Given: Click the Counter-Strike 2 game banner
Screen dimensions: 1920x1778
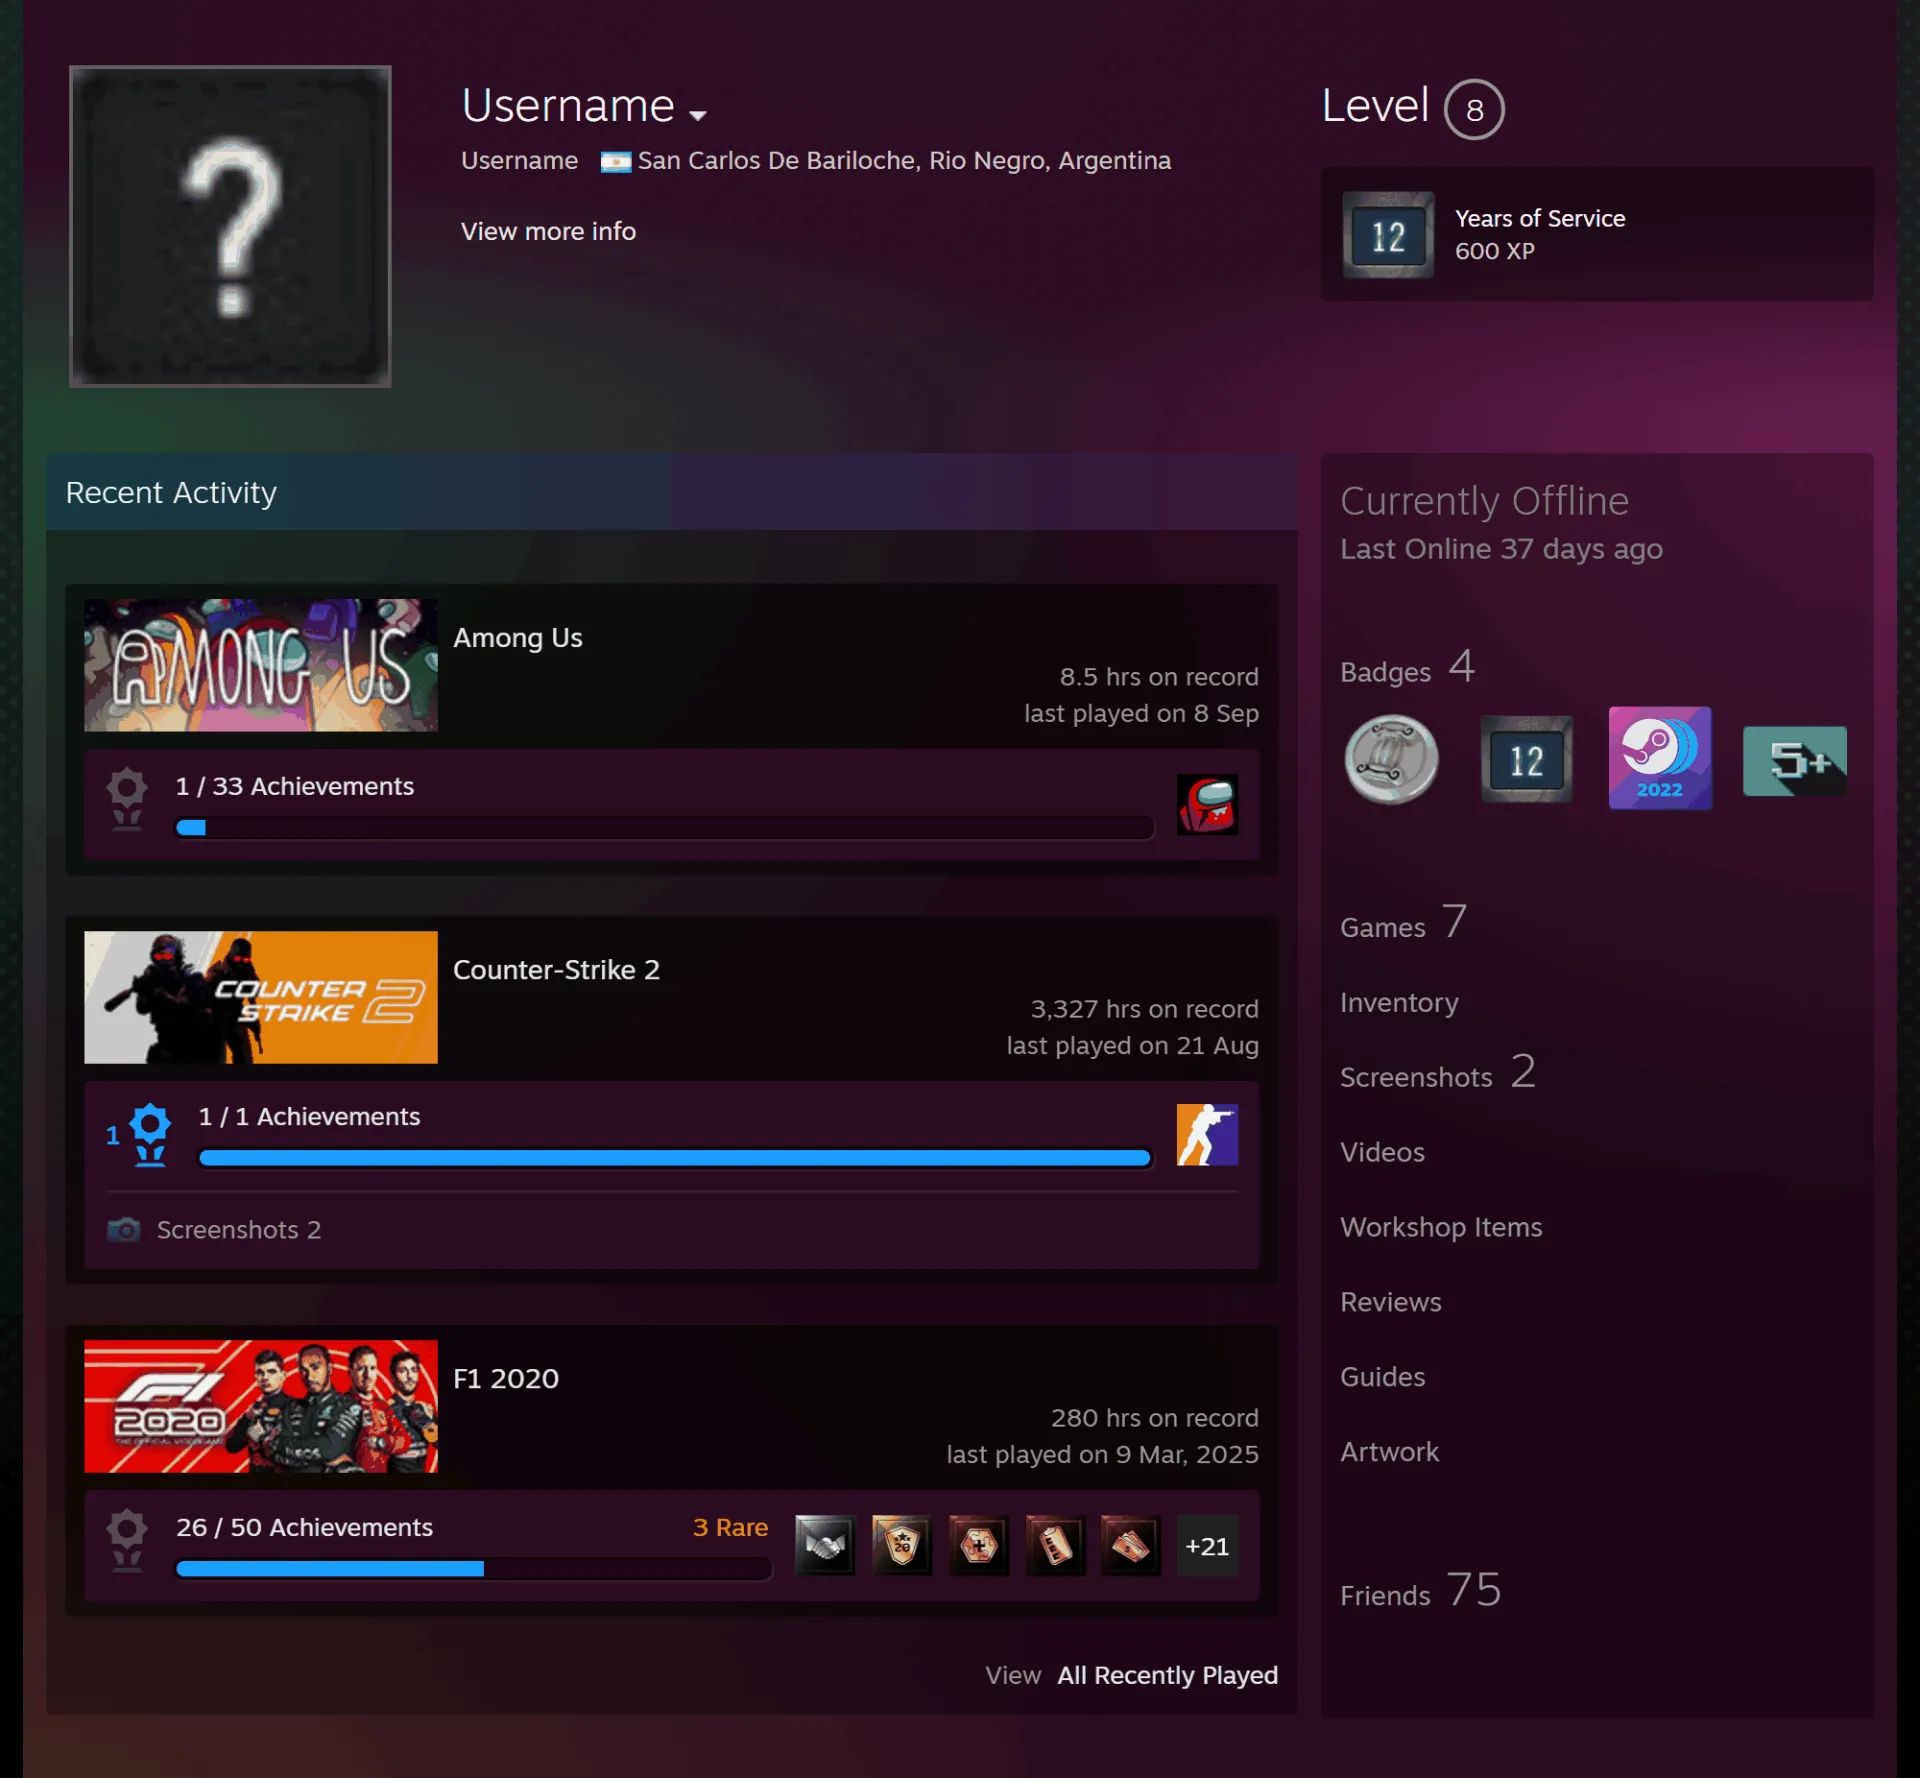Looking at the screenshot, I should 261,997.
